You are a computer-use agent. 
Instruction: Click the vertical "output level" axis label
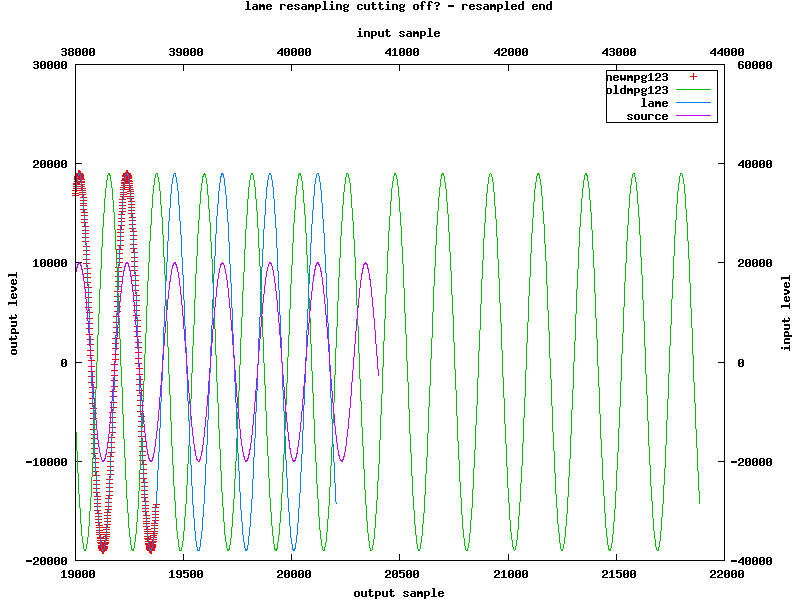pyautogui.click(x=14, y=312)
